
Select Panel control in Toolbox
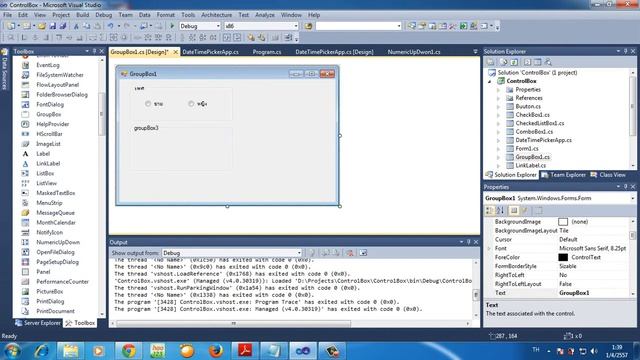point(43,272)
